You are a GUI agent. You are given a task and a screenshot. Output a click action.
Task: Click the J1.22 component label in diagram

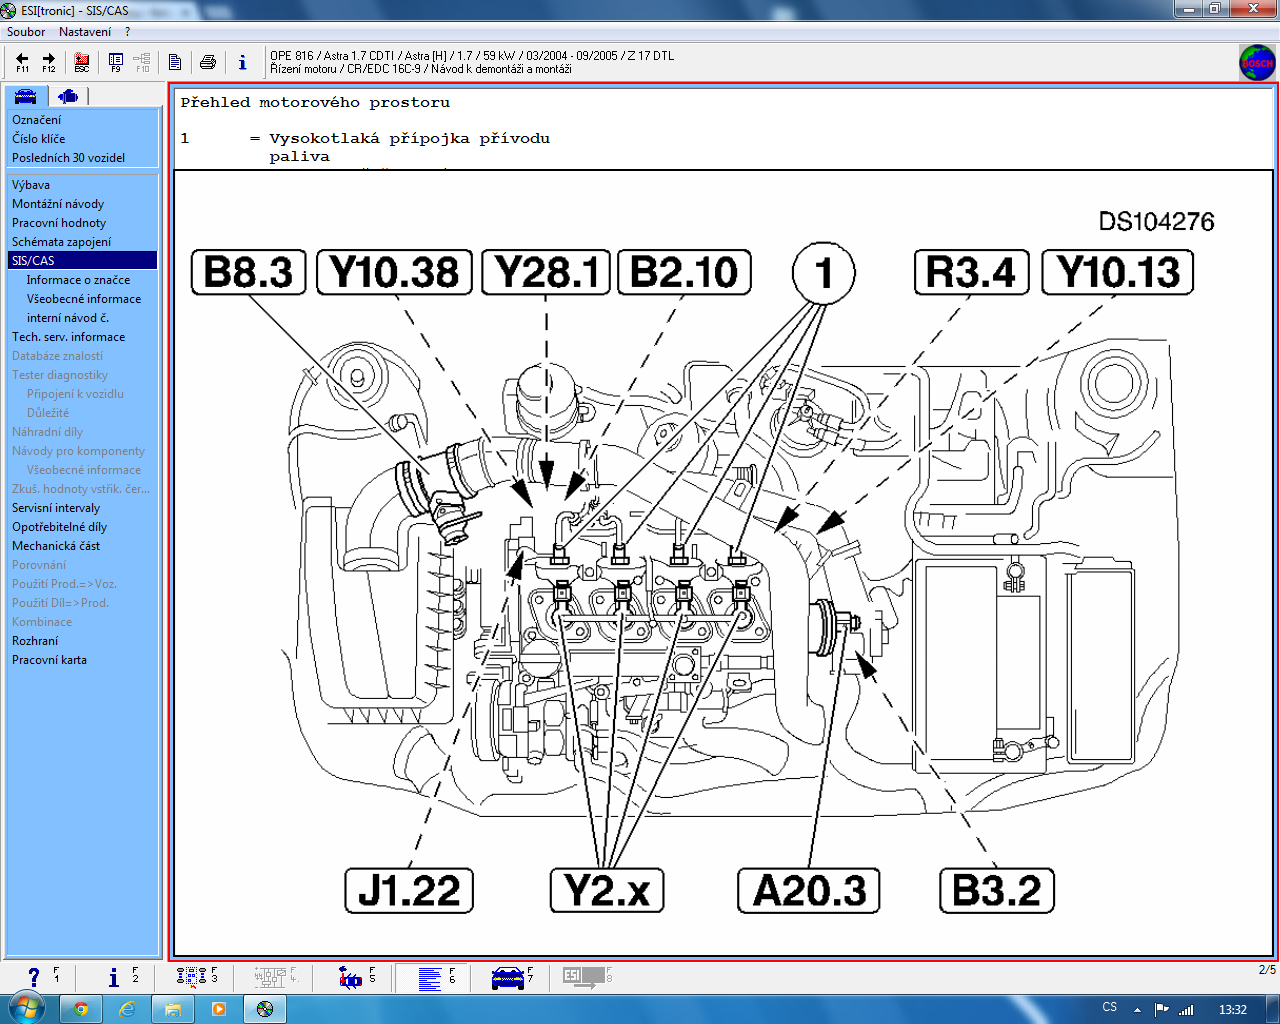coord(409,891)
